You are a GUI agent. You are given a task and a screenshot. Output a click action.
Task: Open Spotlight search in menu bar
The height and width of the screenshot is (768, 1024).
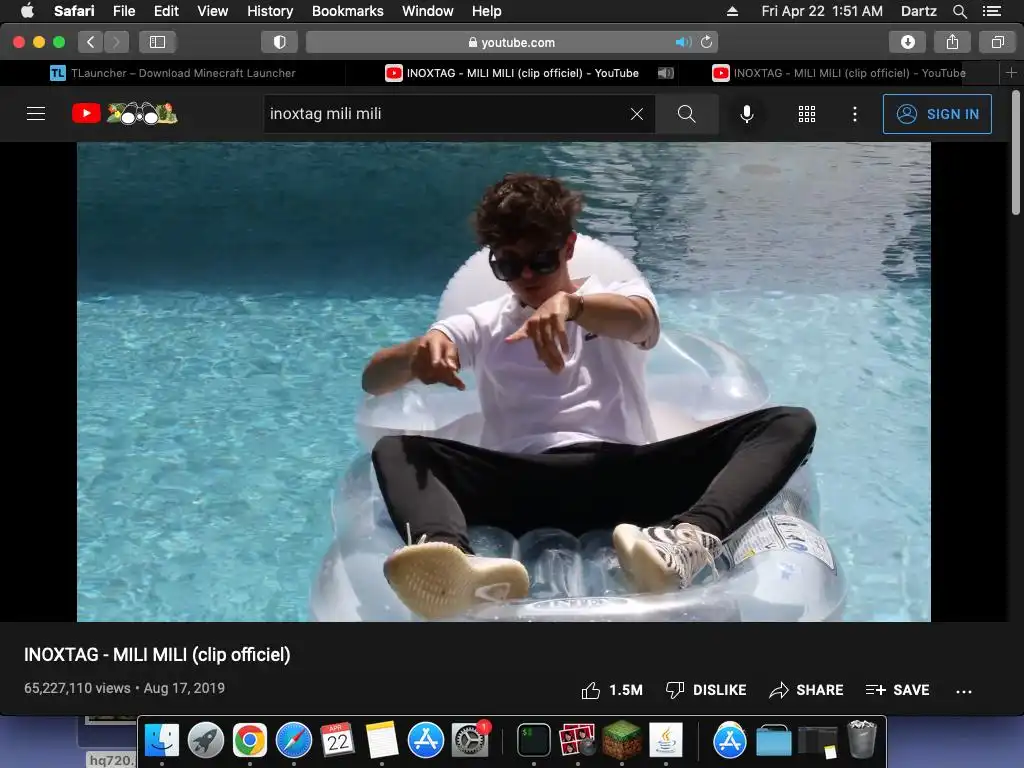click(x=959, y=11)
